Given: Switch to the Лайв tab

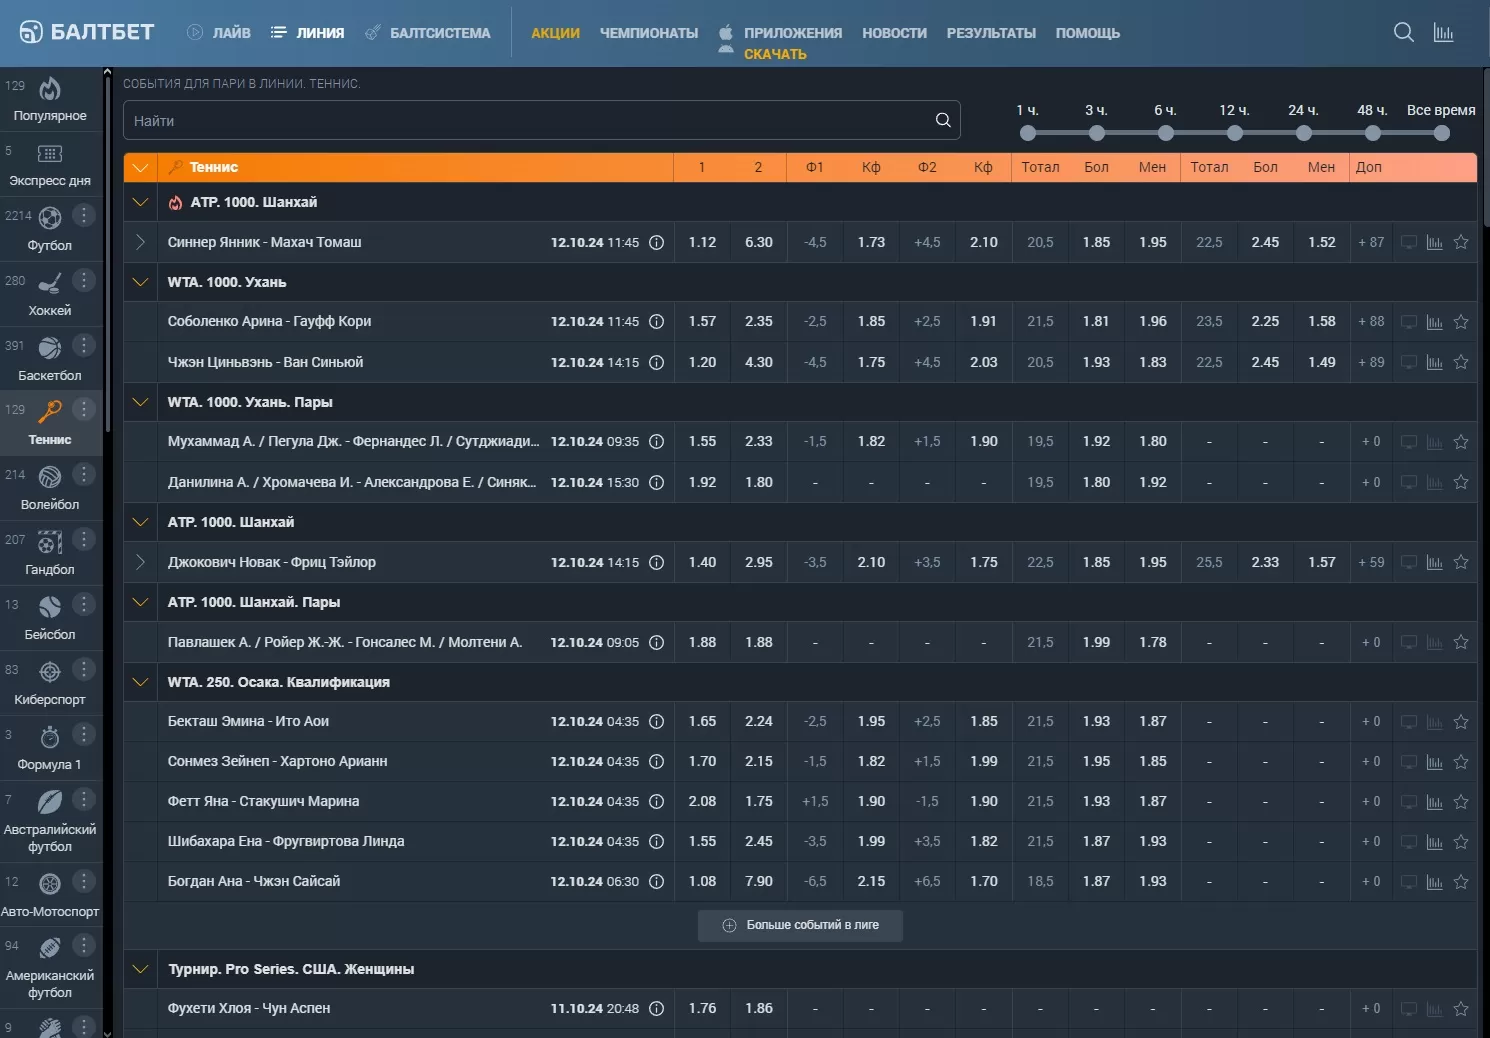Looking at the screenshot, I should (219, 33).
